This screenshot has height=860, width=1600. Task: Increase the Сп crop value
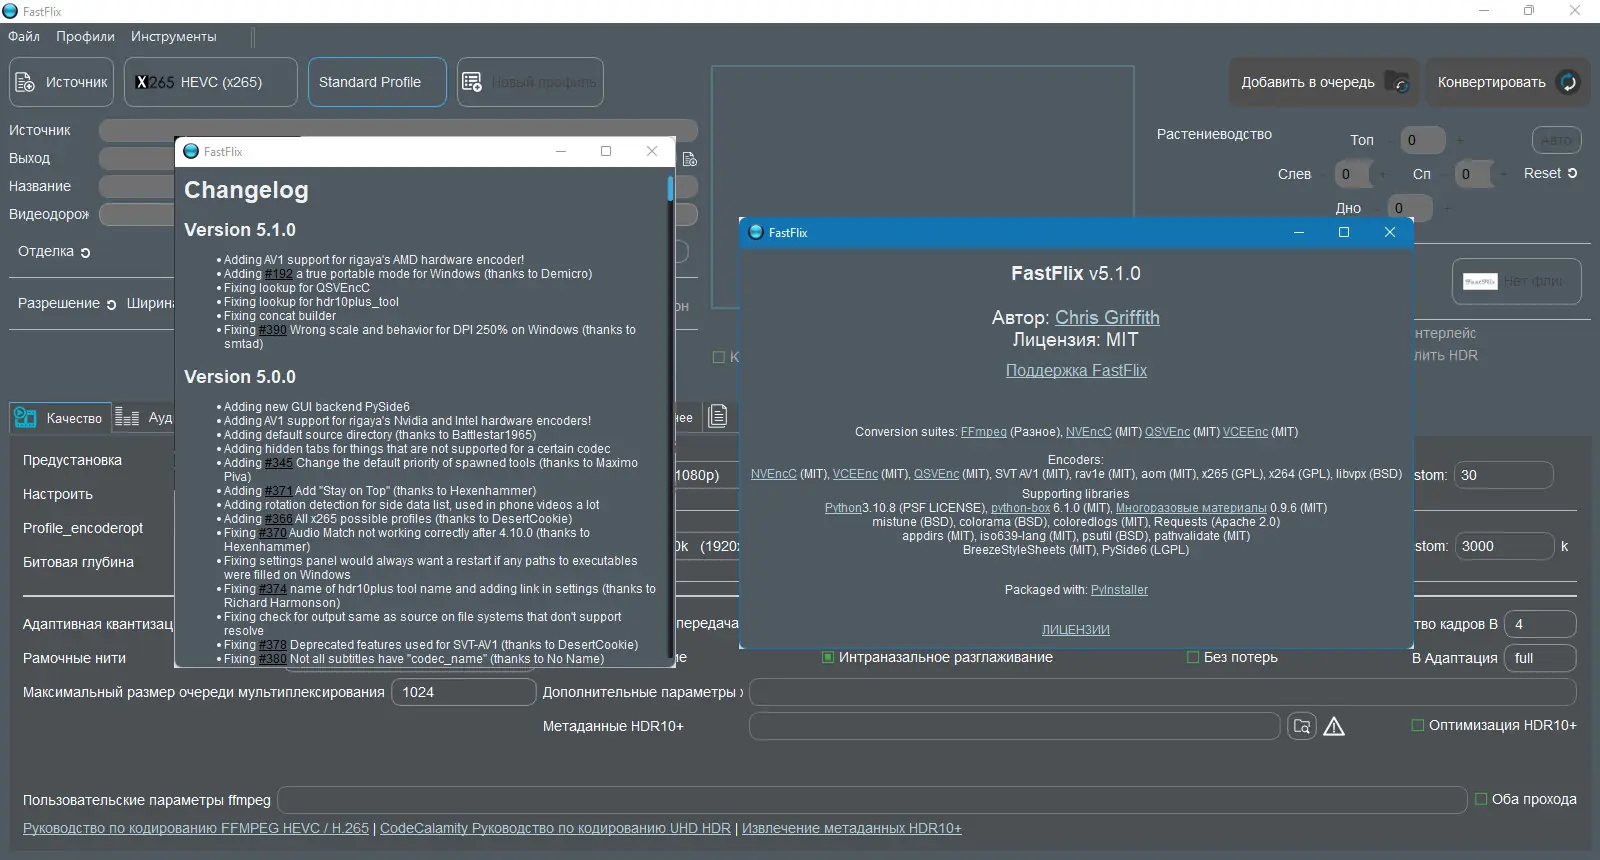pyautogui.click(x=1503, y=174)
